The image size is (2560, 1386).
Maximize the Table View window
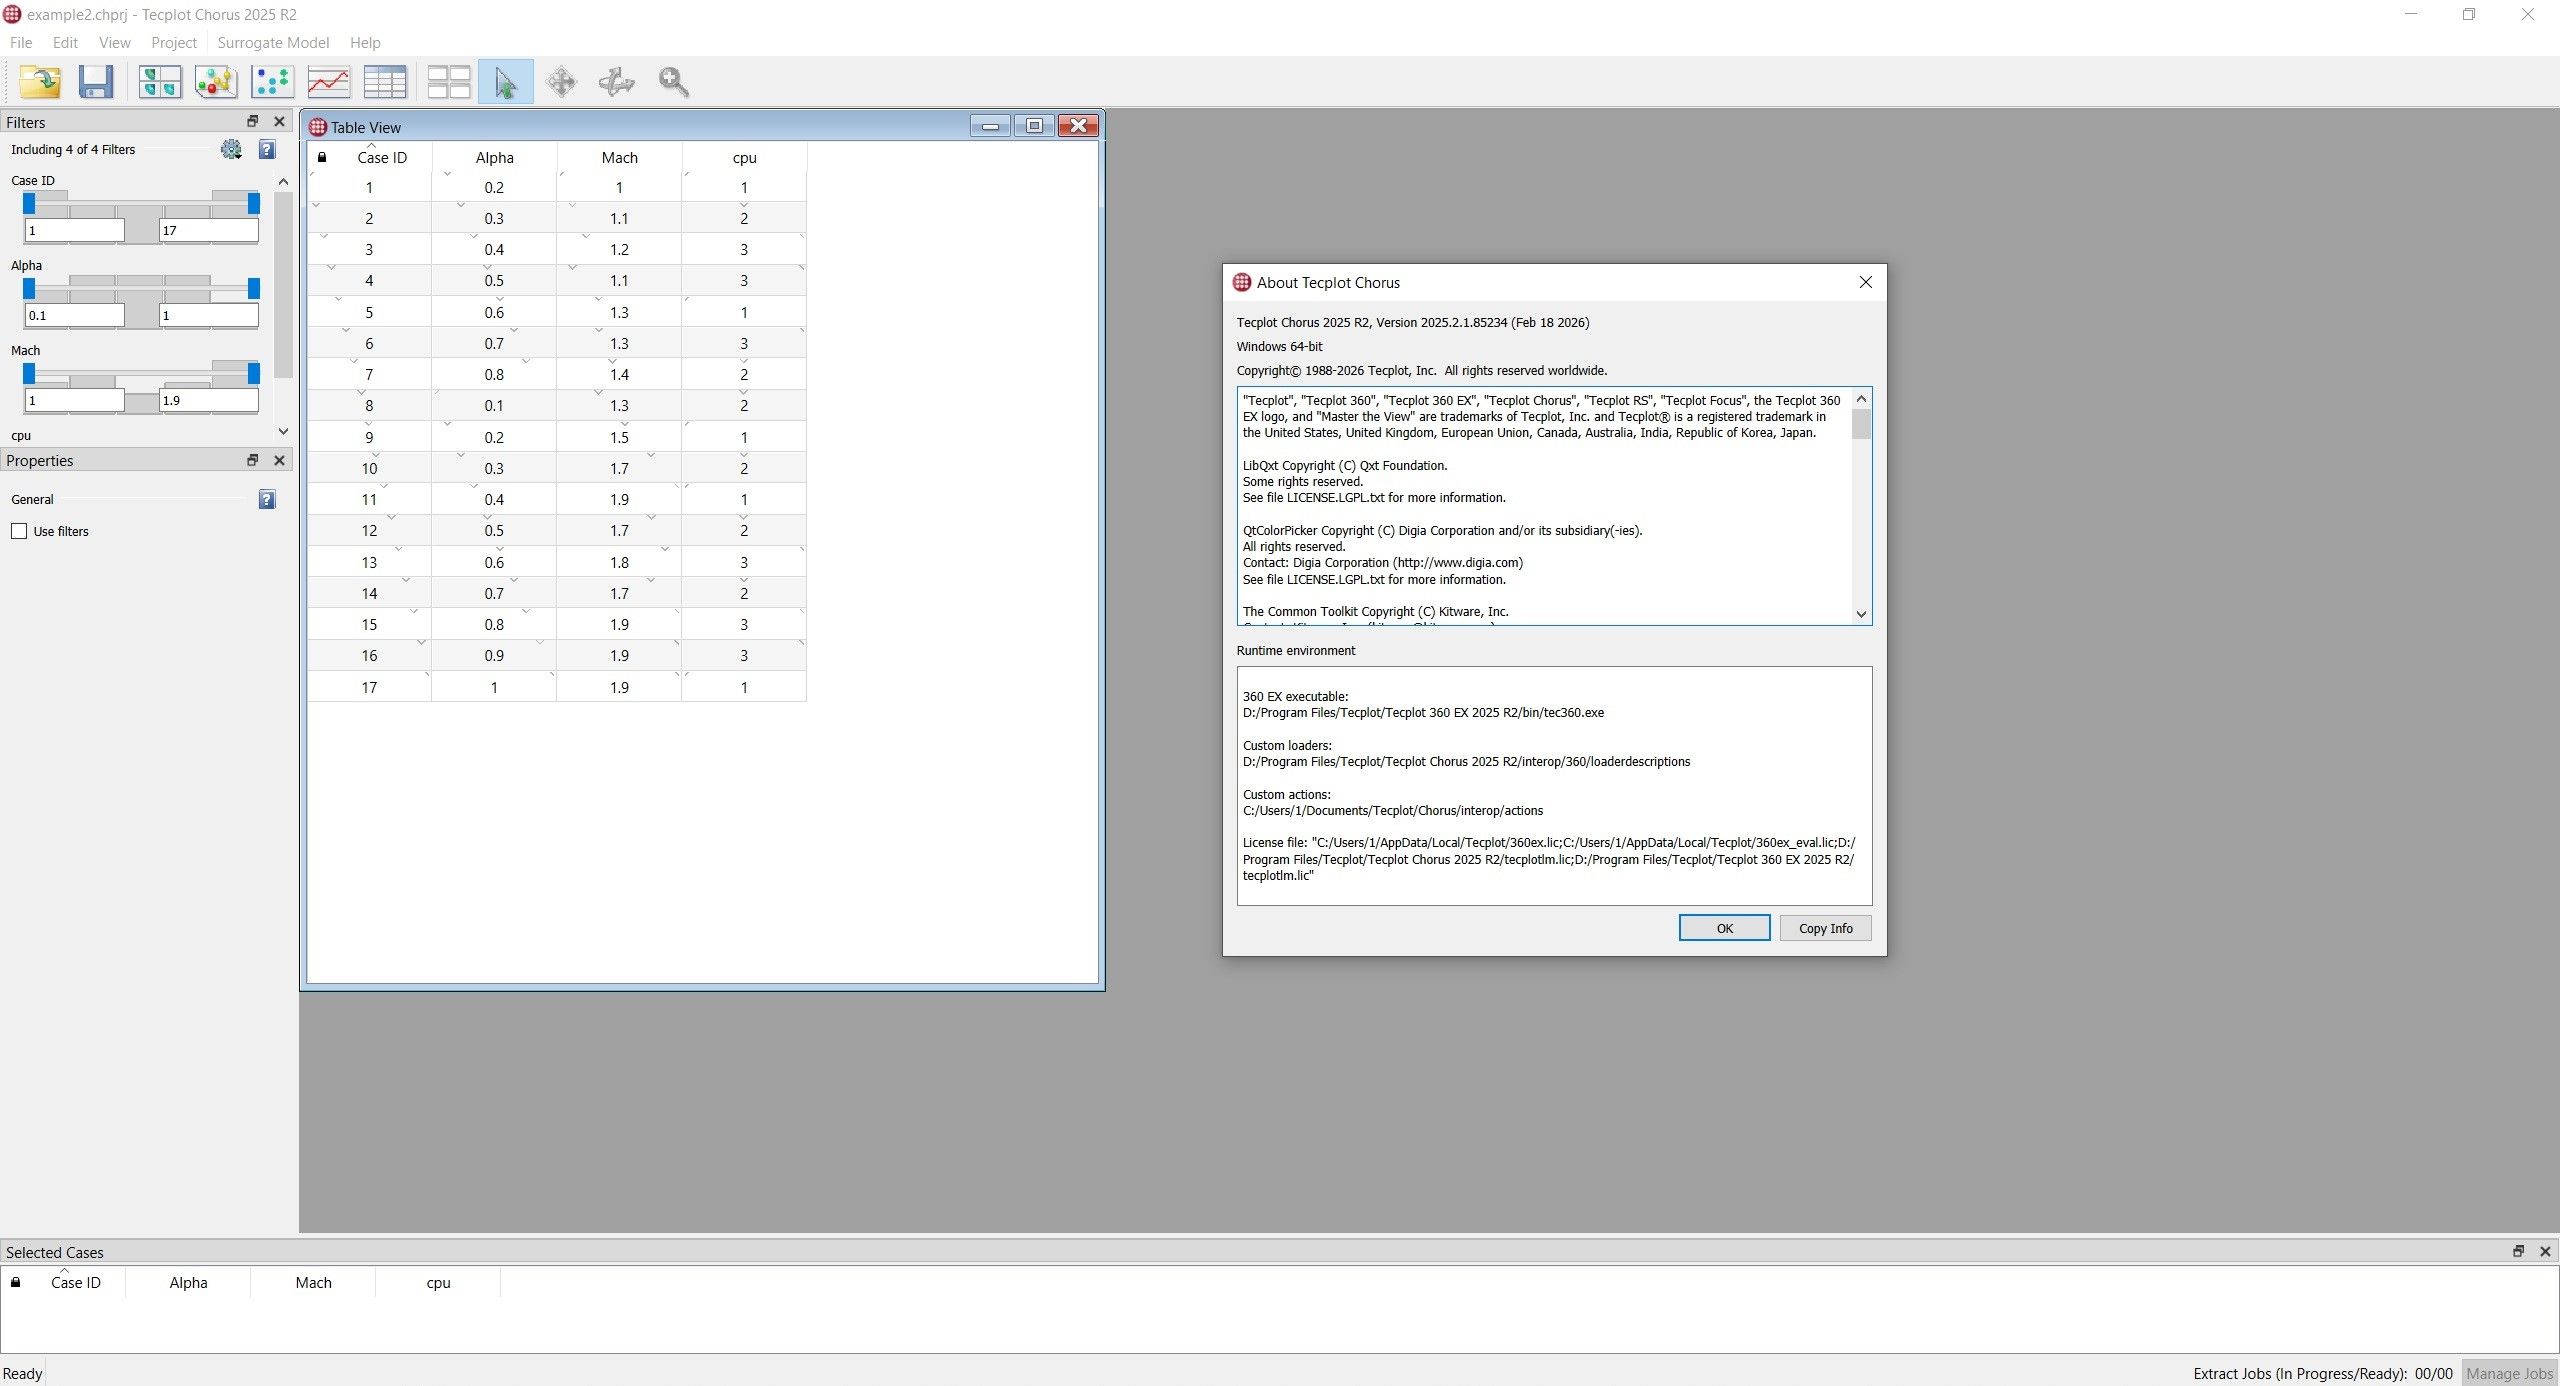pyautogui.click(x=1034, y=126)
